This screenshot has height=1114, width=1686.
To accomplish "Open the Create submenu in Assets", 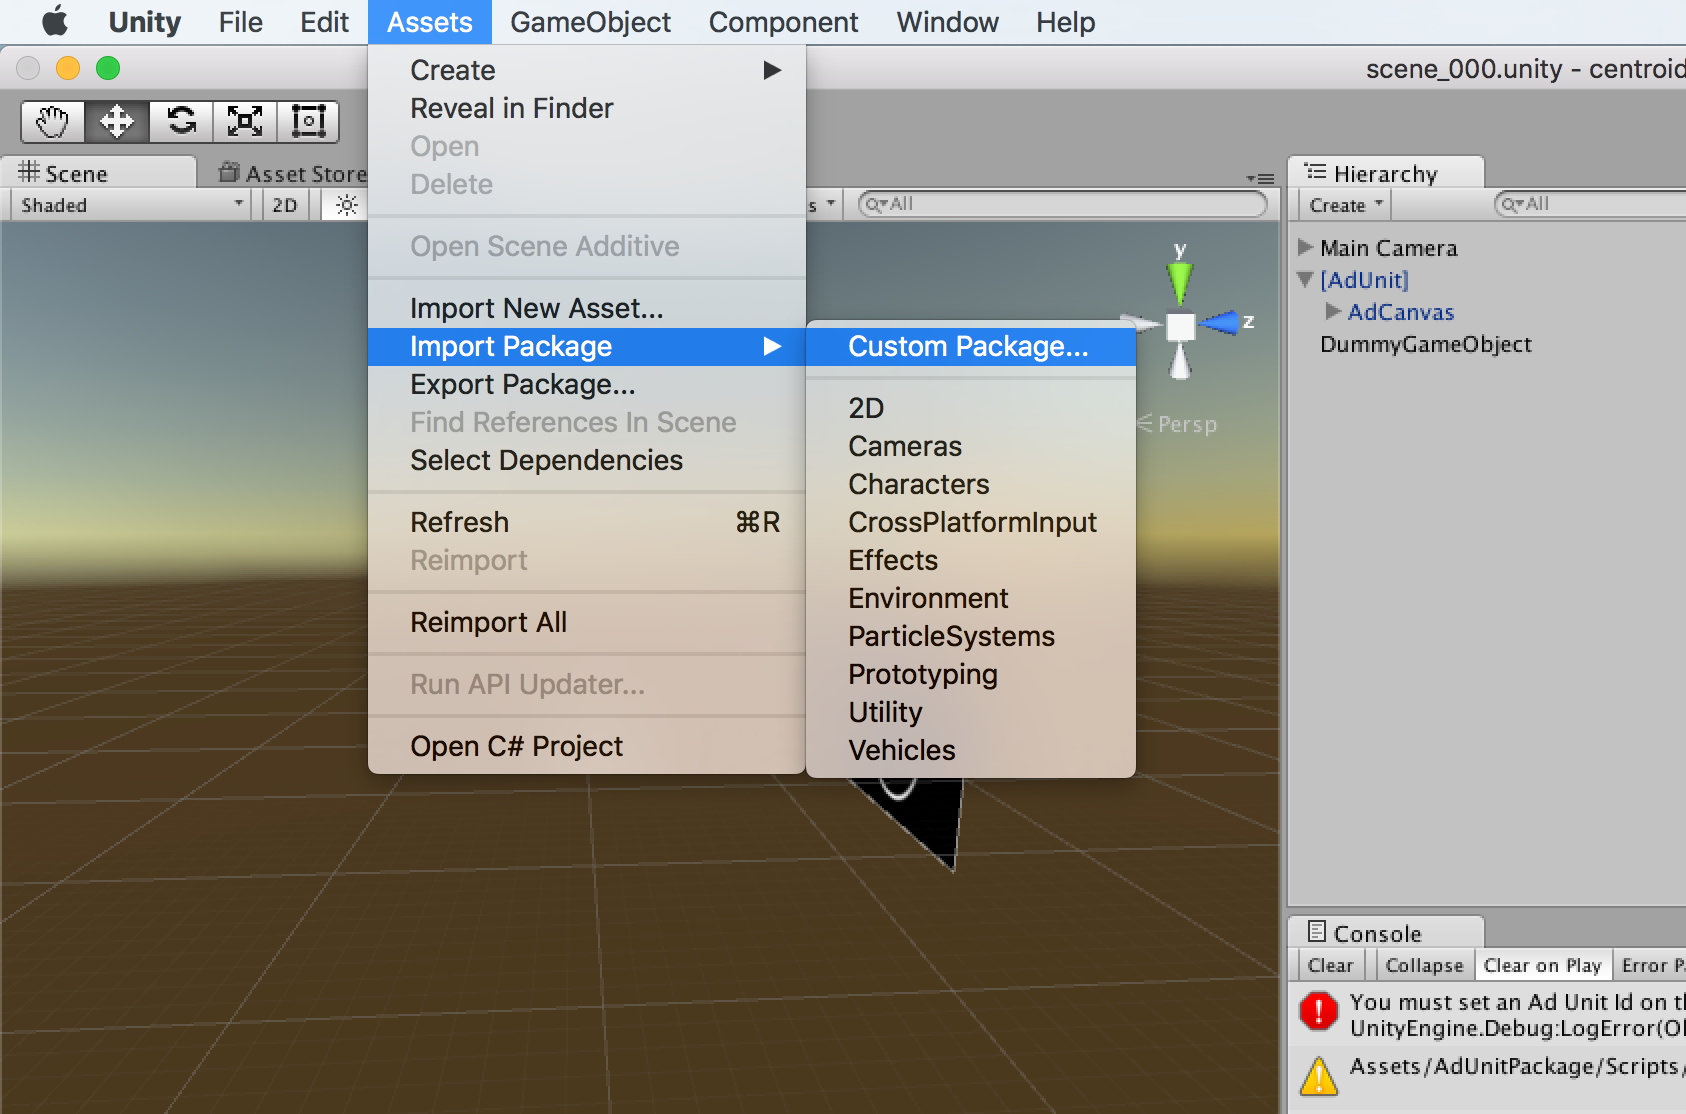I will [x=587, y=70].
